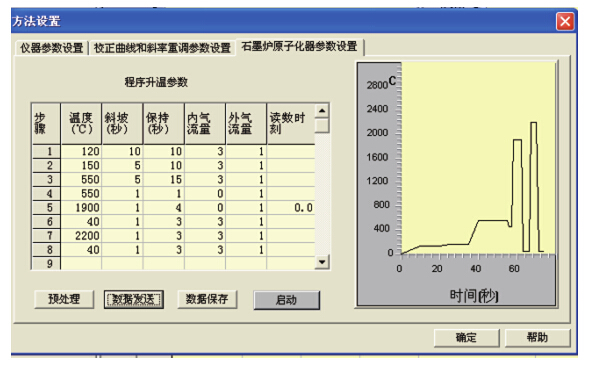Click the table scrollbar down arrow
This screenshot has height=366, width=589.
[x=322, y=262]
